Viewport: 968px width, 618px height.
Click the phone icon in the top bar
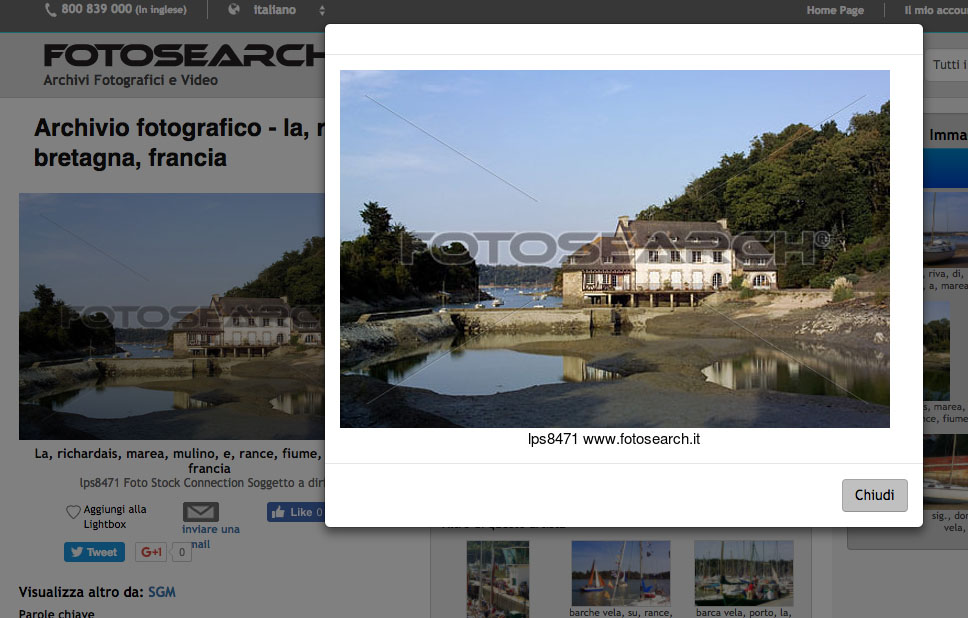click(x=51, y=9)
